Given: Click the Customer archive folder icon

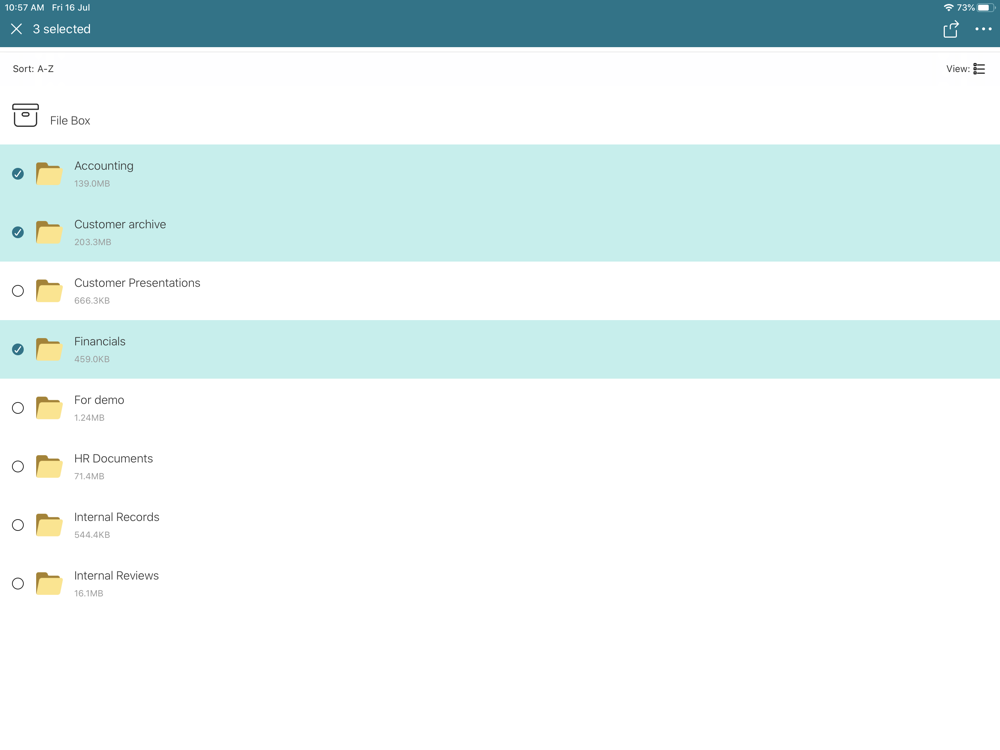Looking at the screenshot, I should 49,232.
